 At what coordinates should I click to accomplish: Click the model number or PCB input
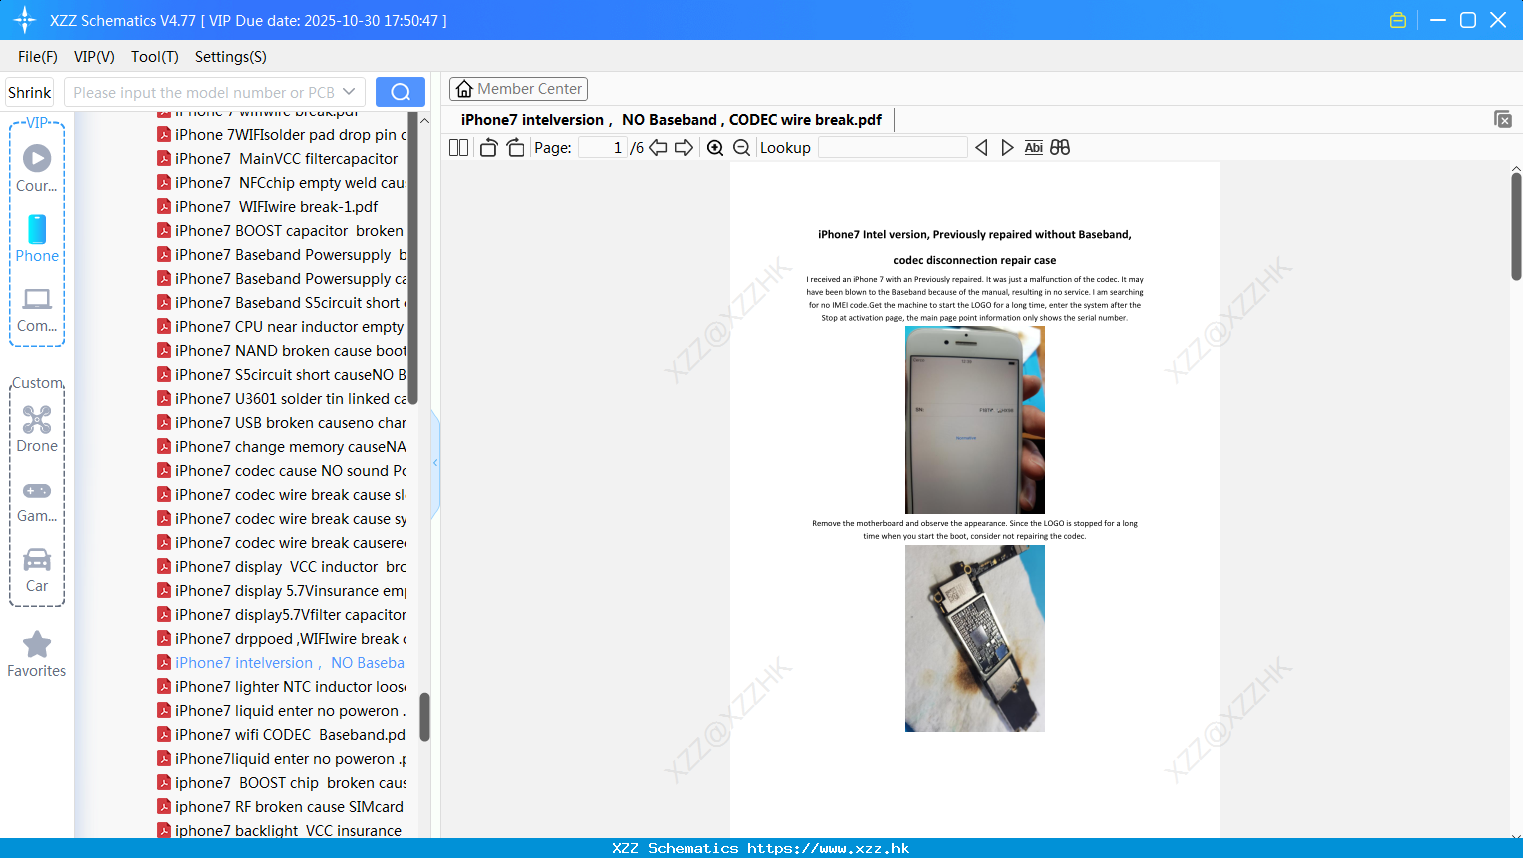[x=204, y=92]
